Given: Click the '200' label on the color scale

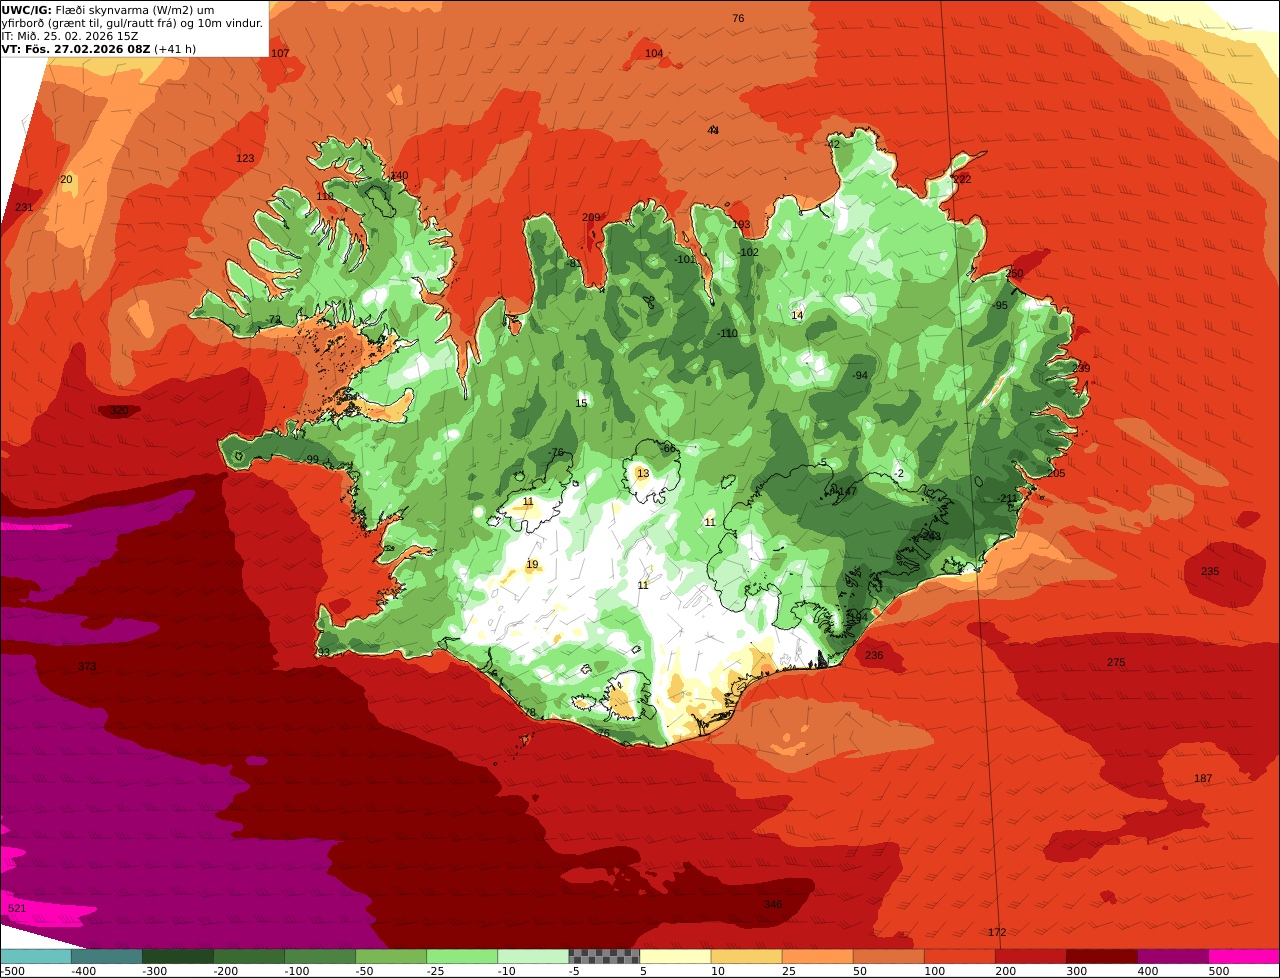Looking at the screenshot, I should (x=1006, y=971).
